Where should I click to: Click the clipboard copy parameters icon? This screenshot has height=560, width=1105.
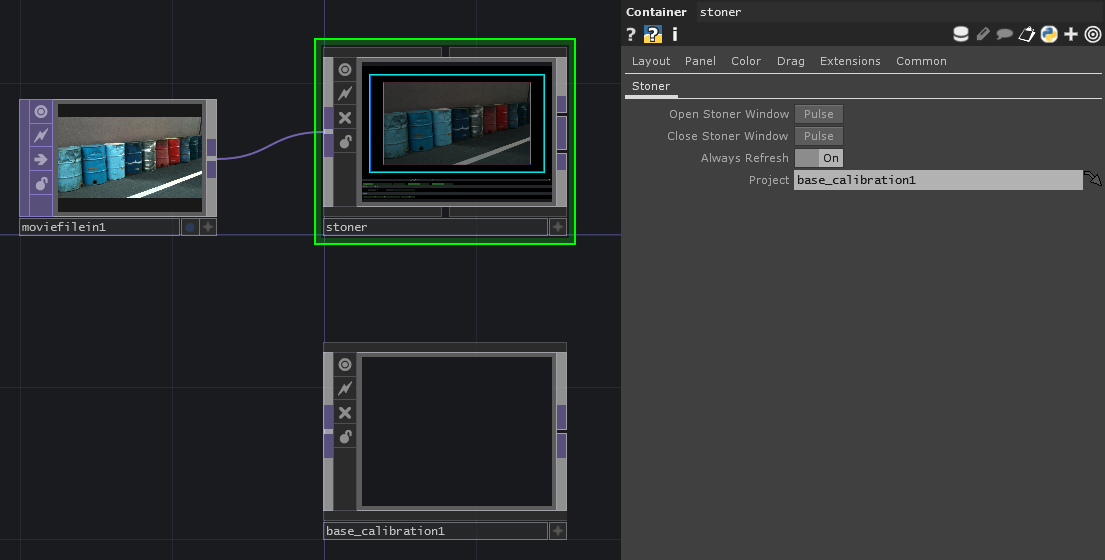(1026, 34)
